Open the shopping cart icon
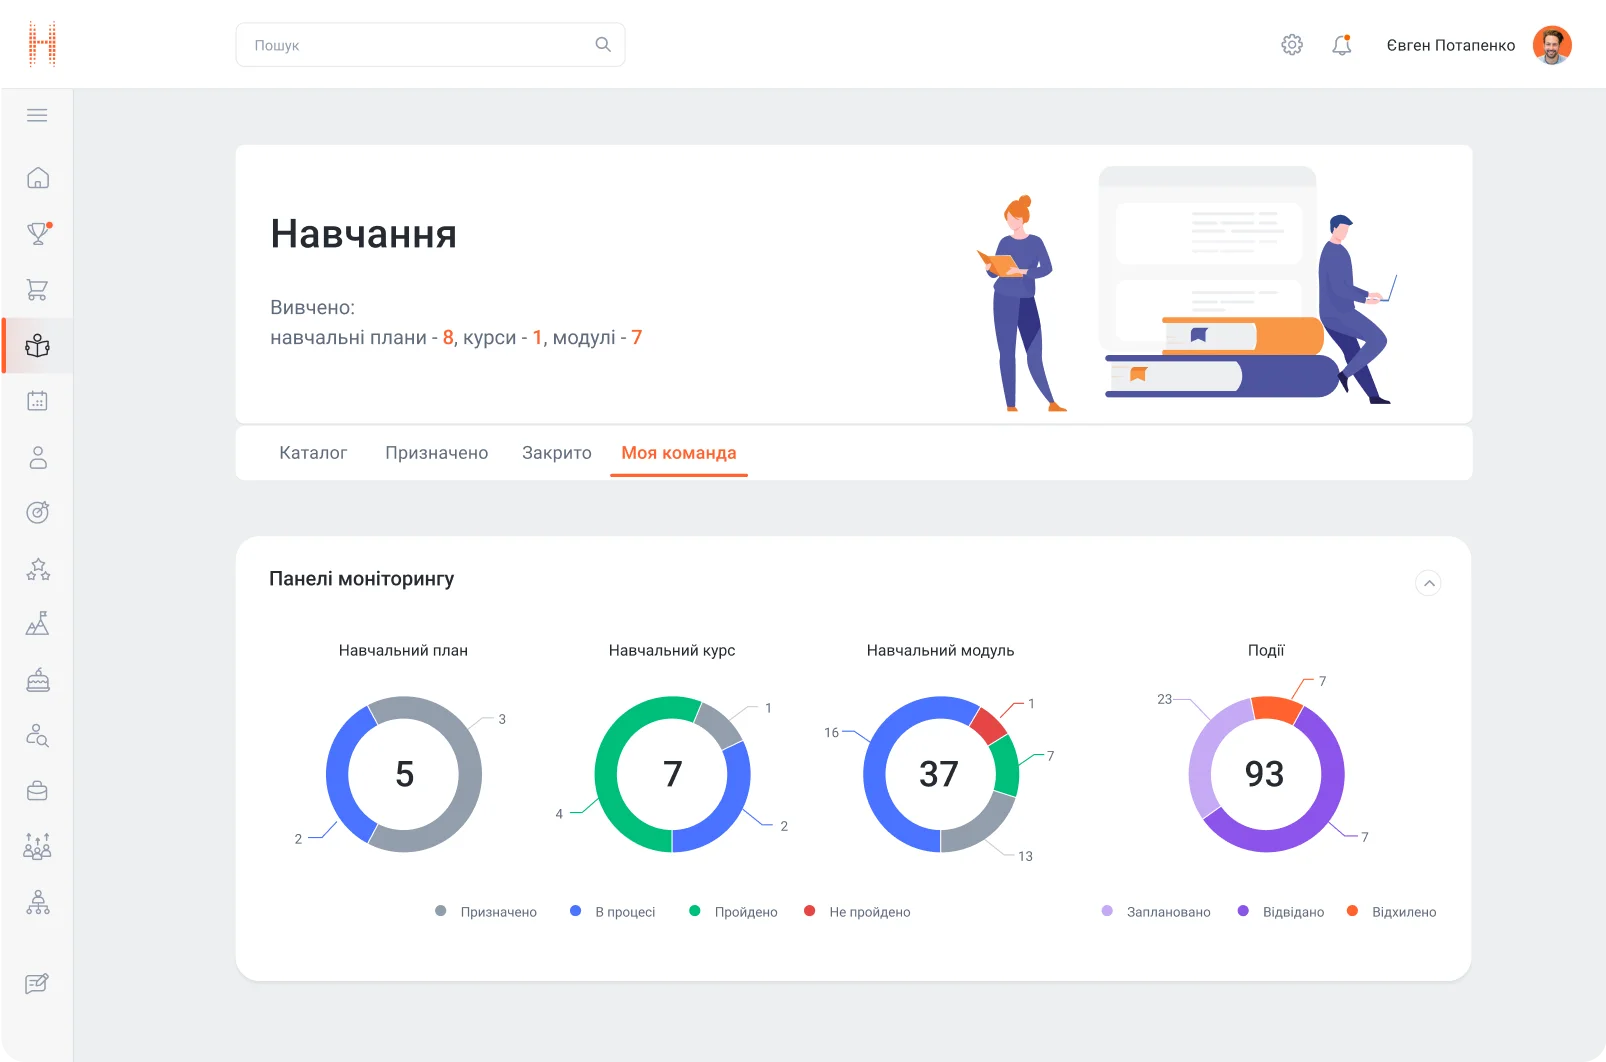 coord(37,289)
